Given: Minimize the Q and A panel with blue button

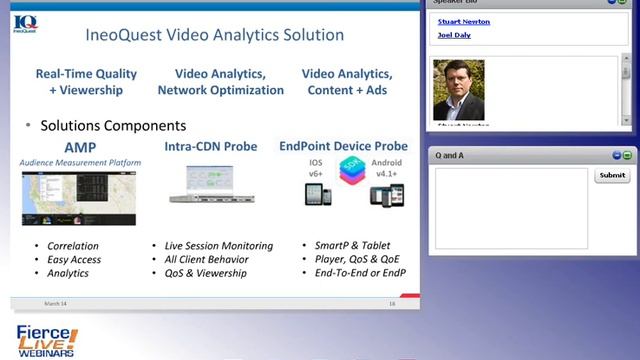Looking at the screenshot, I should 617,156.
